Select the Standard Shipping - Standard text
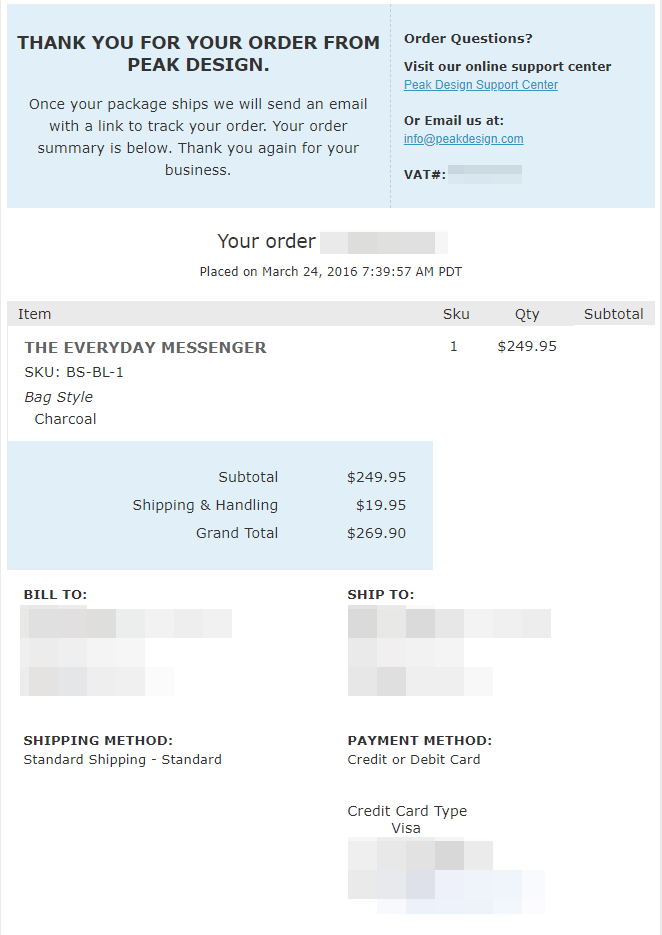 click(x=122, y=760)
